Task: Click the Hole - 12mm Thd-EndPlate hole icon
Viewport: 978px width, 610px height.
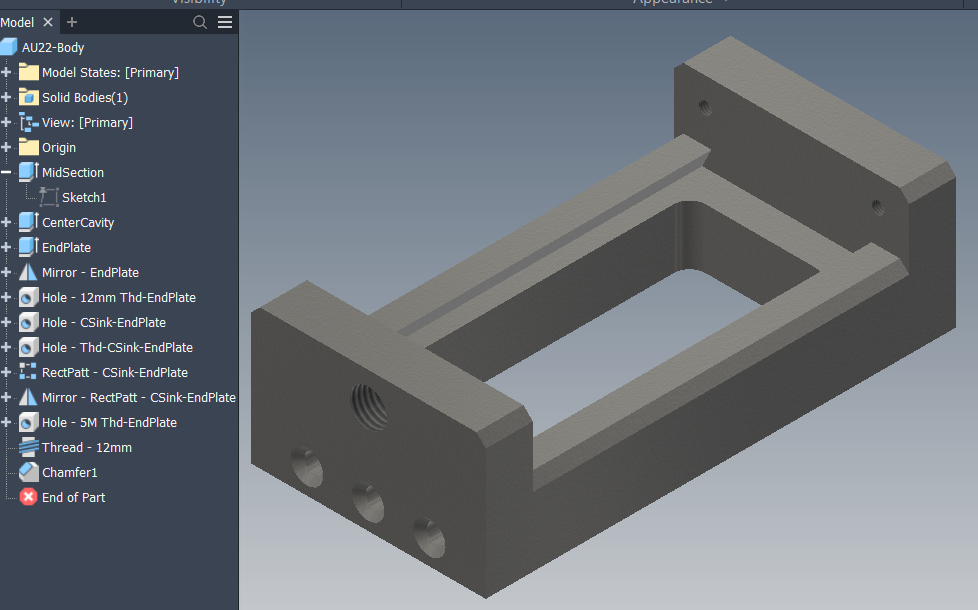Action: coord(27,296)
